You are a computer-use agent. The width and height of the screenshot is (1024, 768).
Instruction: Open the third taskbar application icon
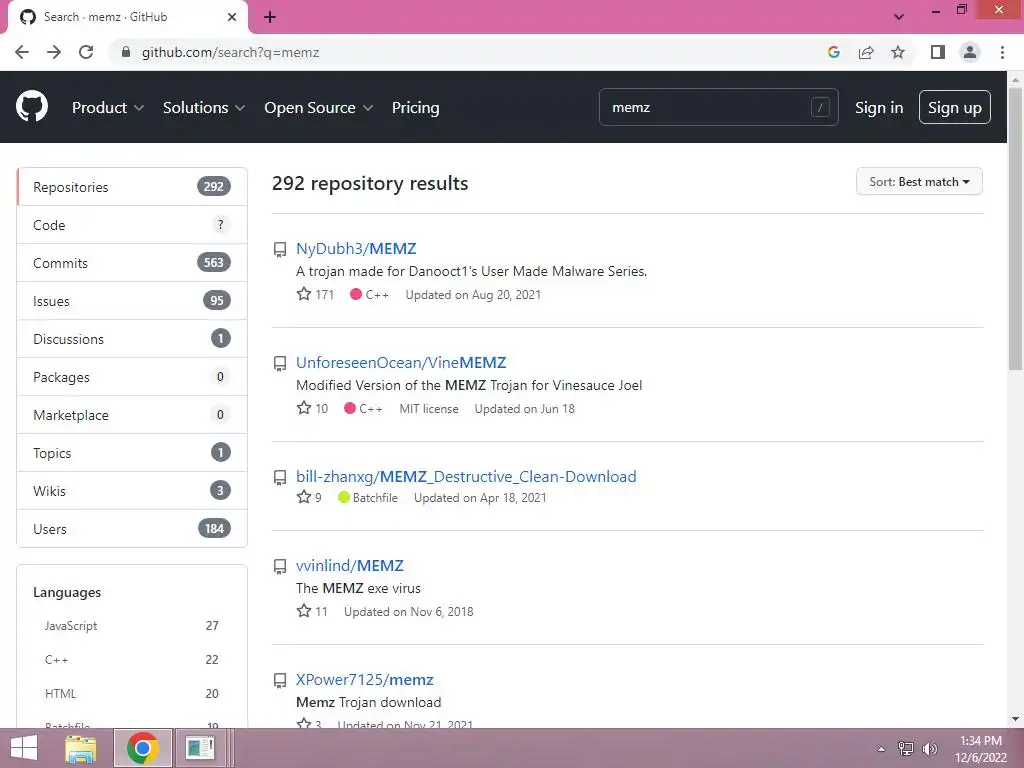200,748
